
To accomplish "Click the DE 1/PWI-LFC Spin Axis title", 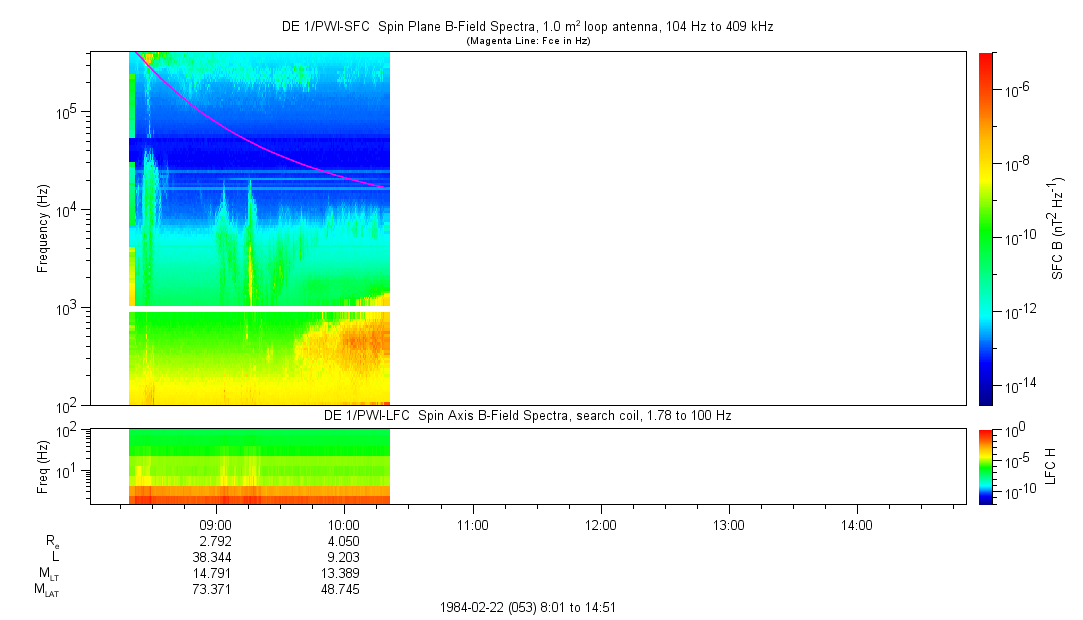I will click(x=527, y=415).
